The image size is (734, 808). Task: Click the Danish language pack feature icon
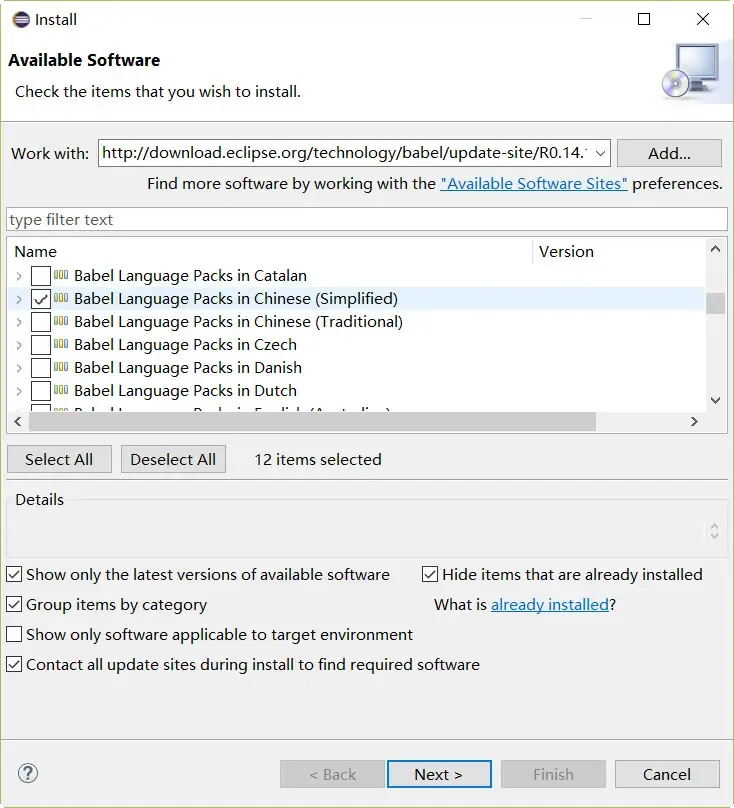pos(61,367)
